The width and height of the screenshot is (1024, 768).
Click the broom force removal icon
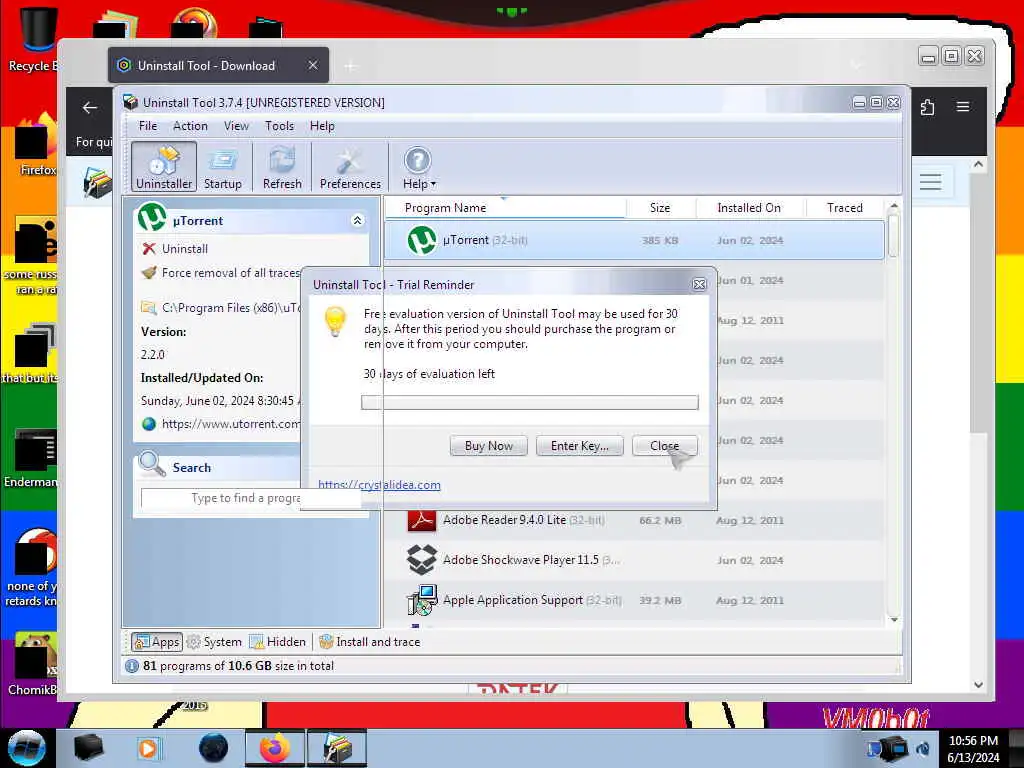pyautogui.click(x=149, y=273)
